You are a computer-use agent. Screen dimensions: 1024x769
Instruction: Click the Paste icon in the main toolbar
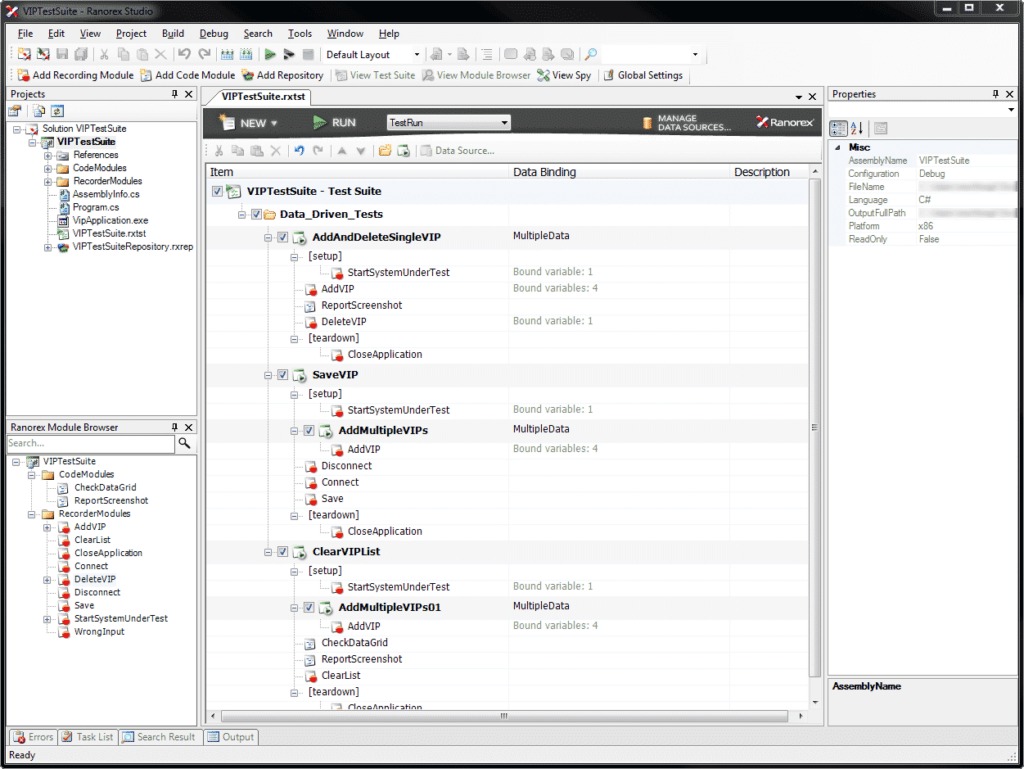pyautogui.click(x=142, y=54)
